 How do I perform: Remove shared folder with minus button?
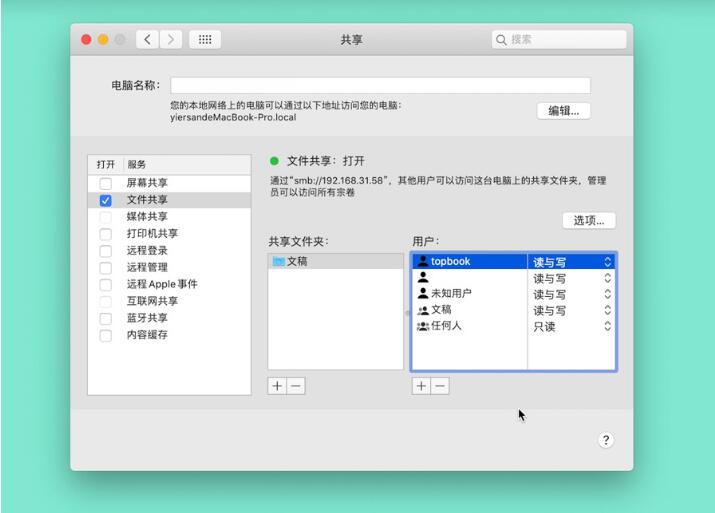tap(296, 386)
